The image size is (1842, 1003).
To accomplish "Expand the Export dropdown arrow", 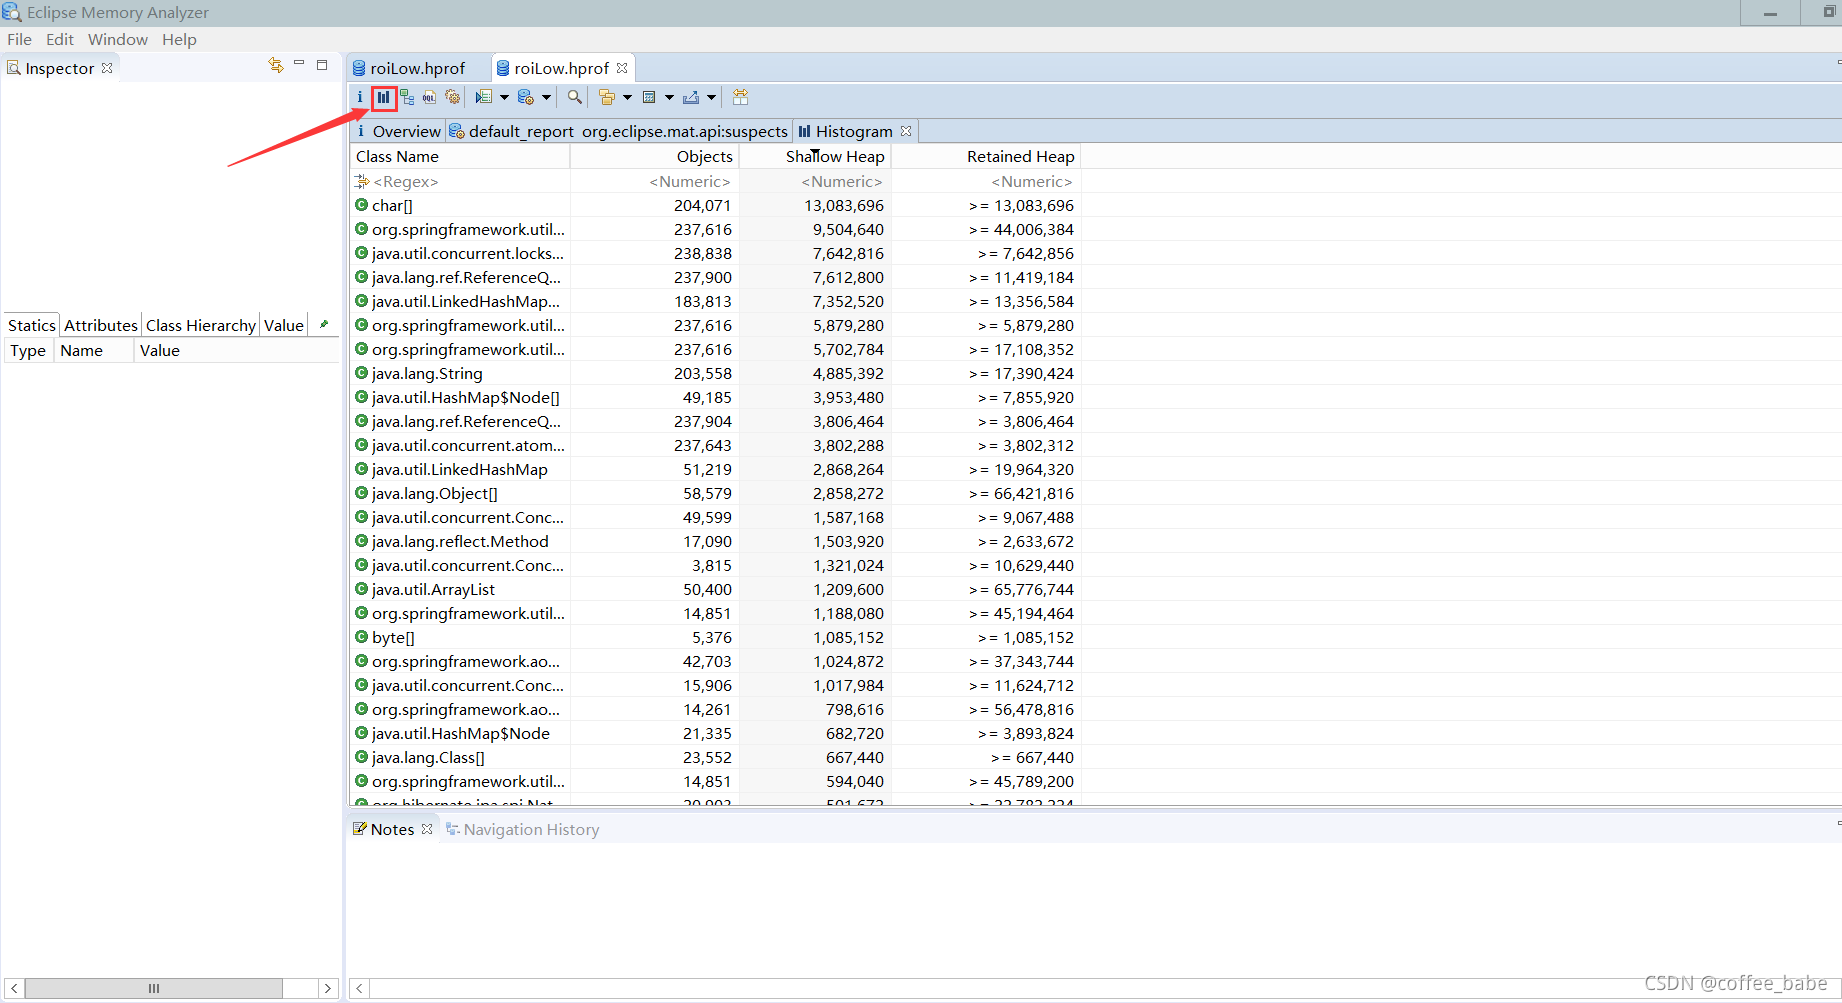I will [711, 97].
